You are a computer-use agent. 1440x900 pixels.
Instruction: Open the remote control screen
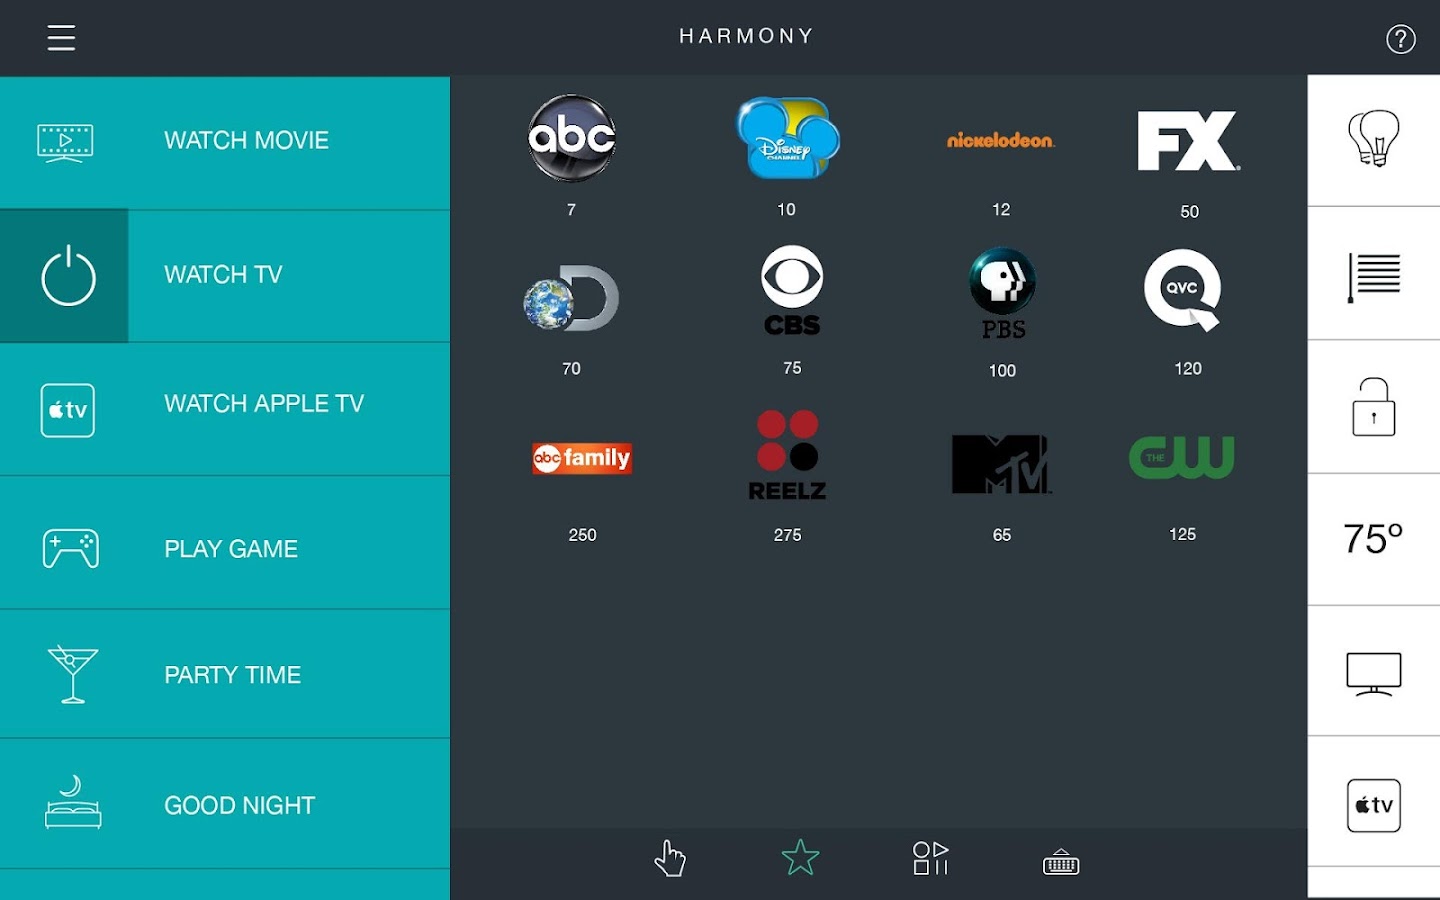(930, 858)
